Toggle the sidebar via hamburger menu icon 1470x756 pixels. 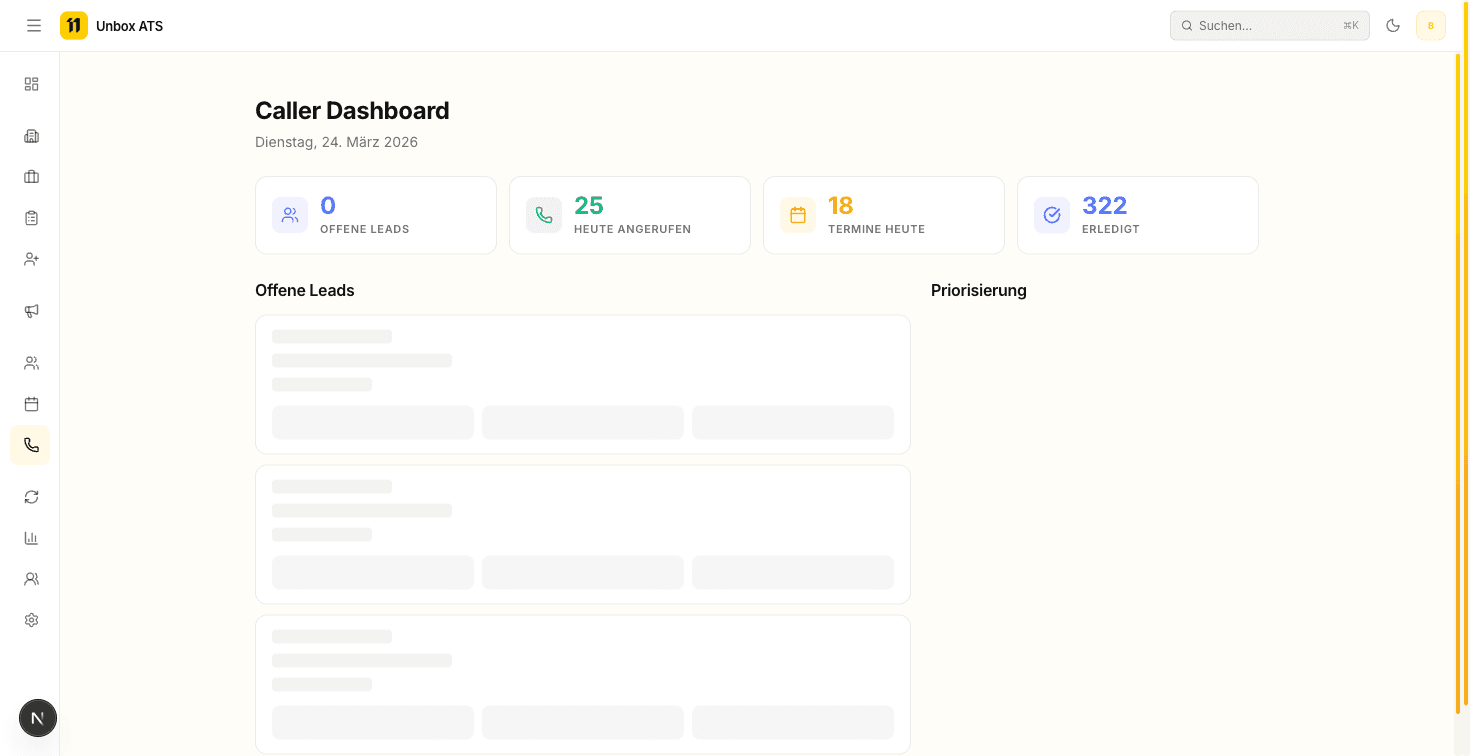tap(33, 25)
